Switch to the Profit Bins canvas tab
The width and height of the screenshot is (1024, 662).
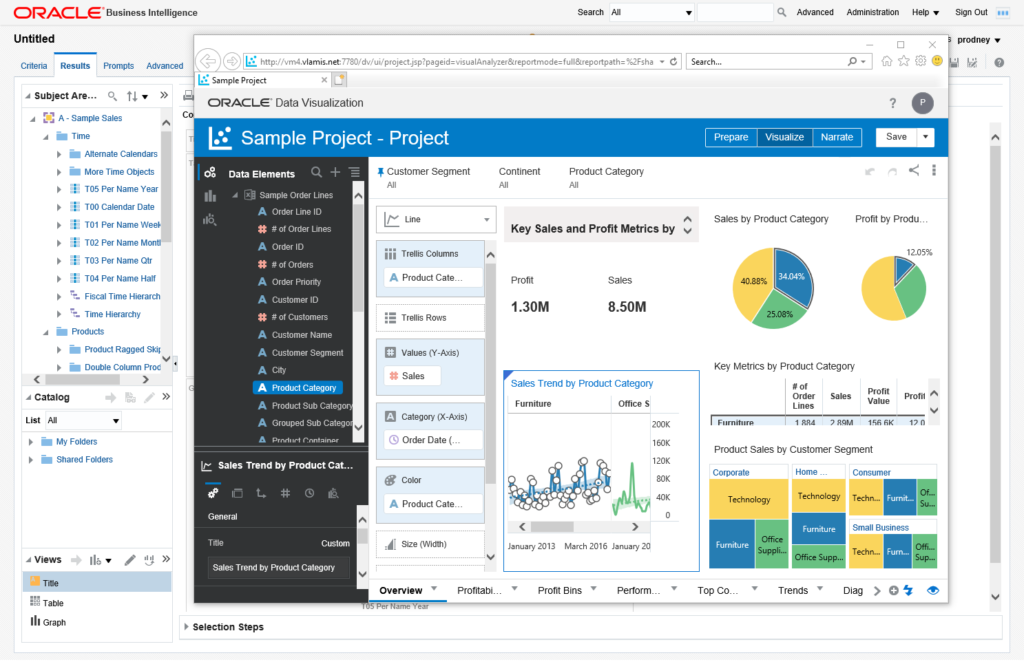pyautogui.click(x=559, y=591)
